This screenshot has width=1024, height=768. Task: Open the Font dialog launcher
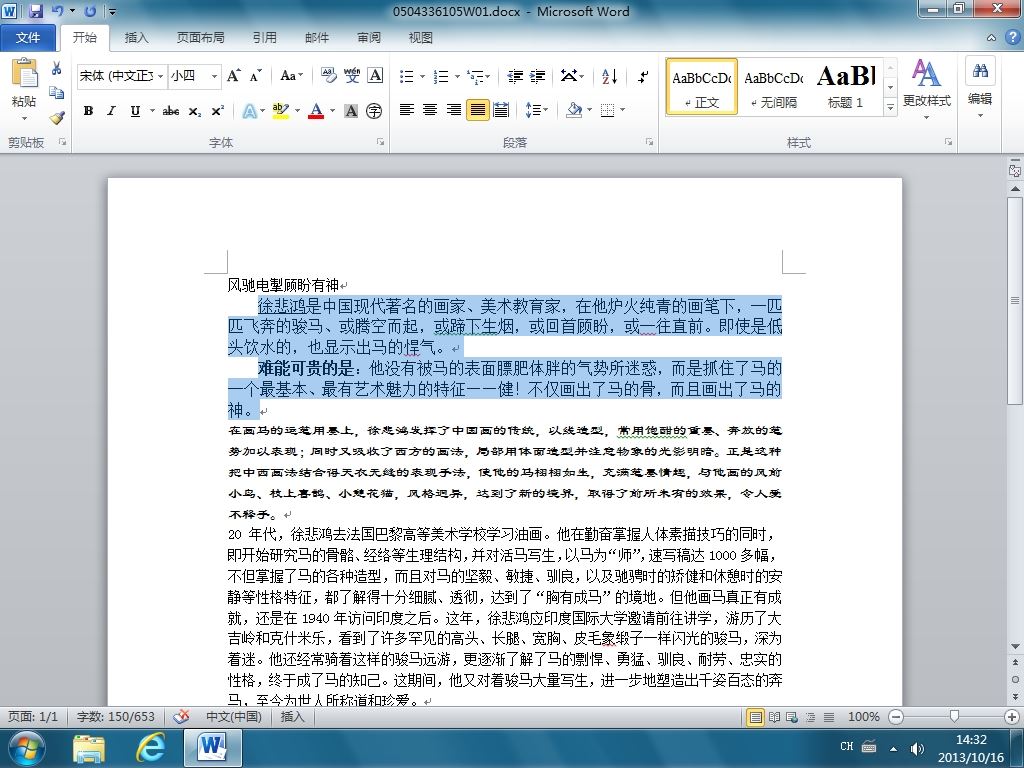click(x=380, y=142)
